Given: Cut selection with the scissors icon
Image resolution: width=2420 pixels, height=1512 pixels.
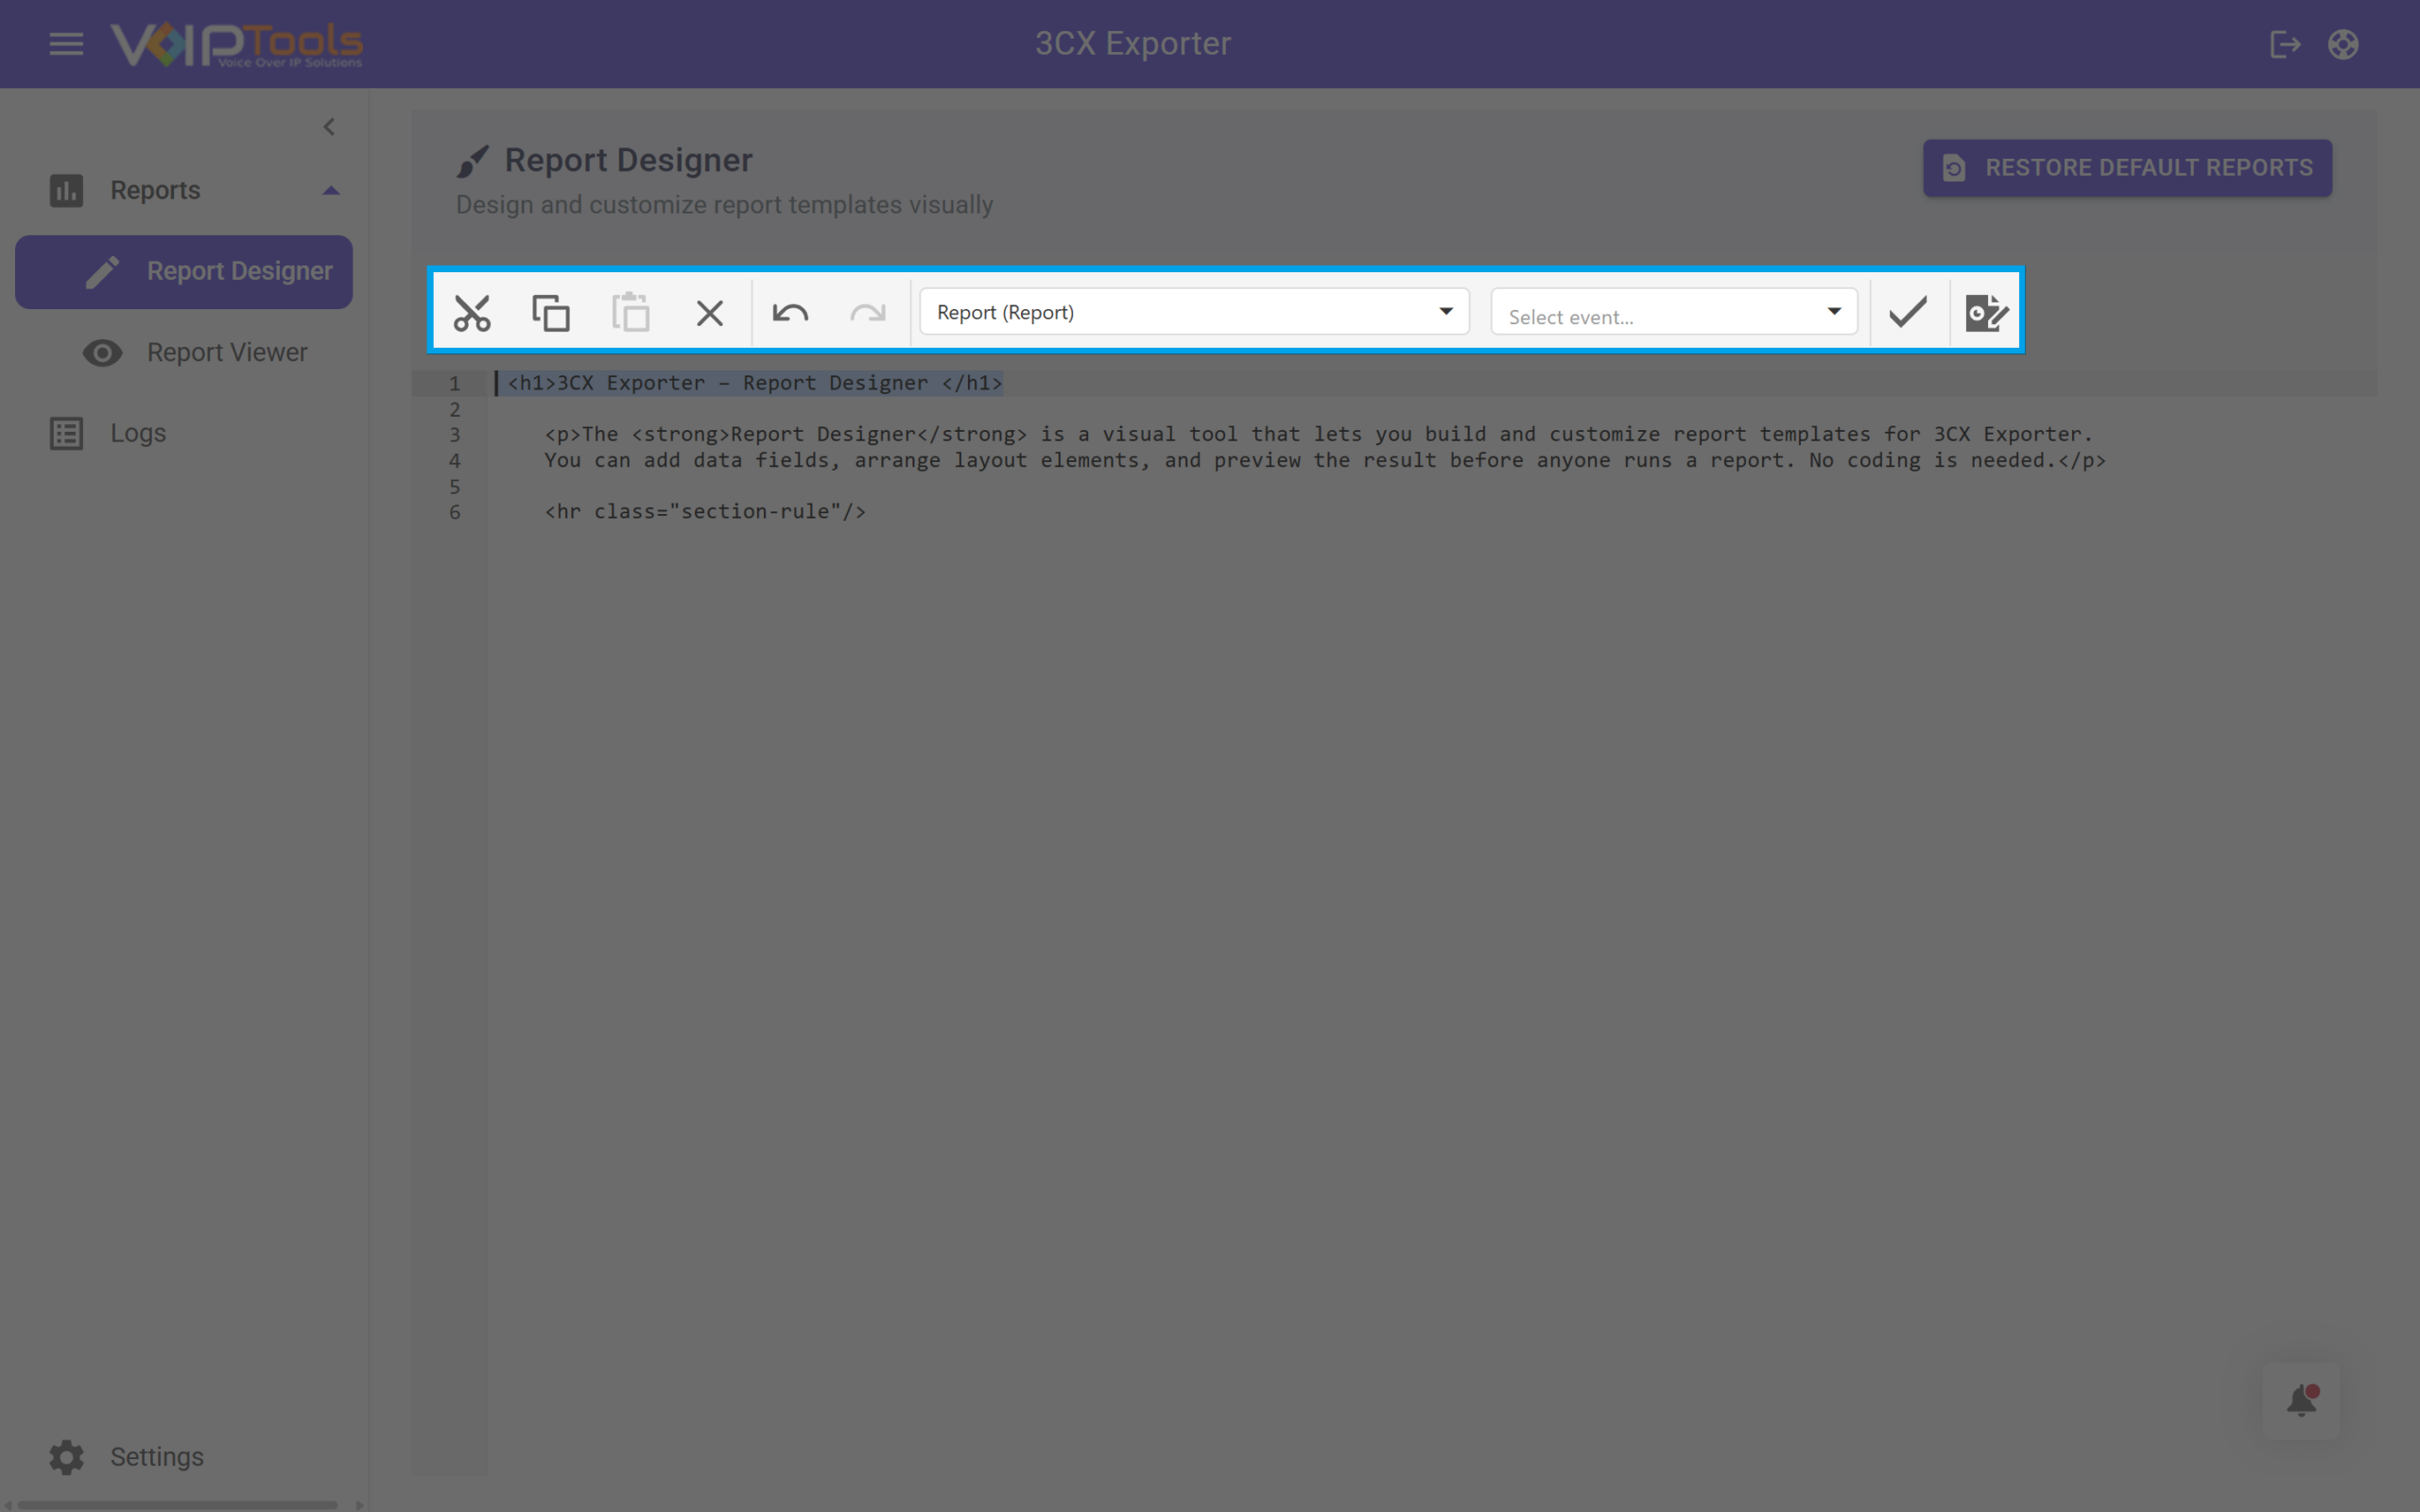Looking at the screenshot, I should click(x=472, y=313).
